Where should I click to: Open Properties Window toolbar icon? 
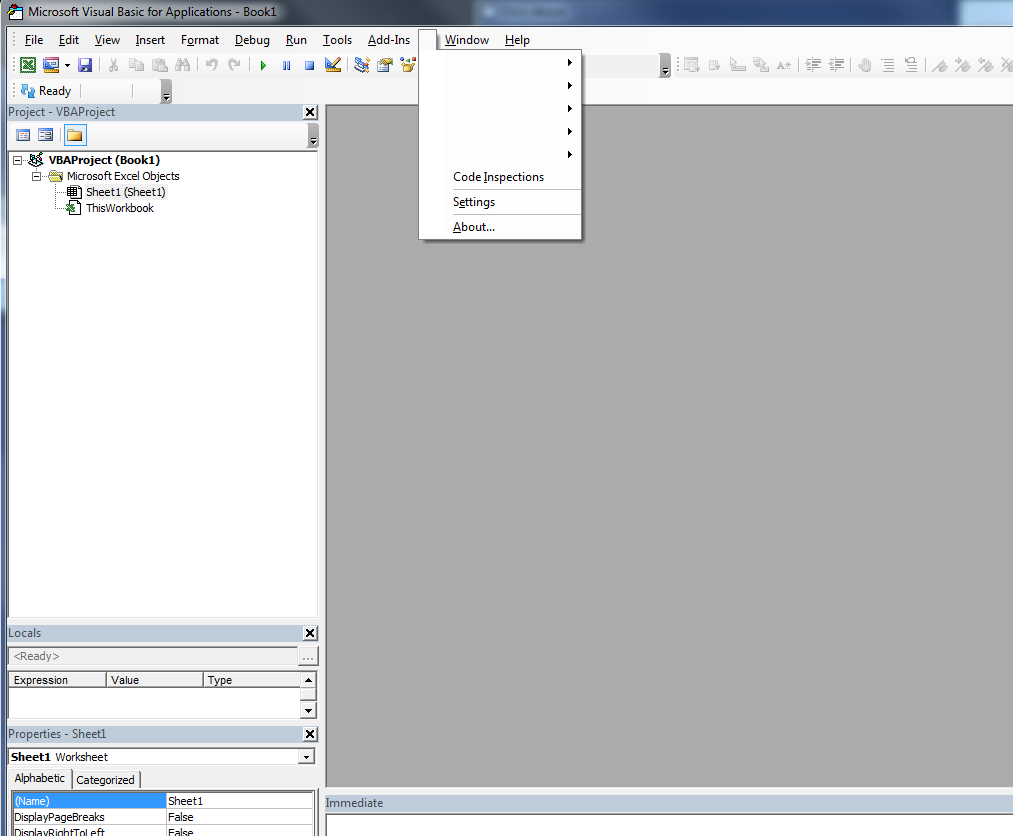(x=385, y=65)
